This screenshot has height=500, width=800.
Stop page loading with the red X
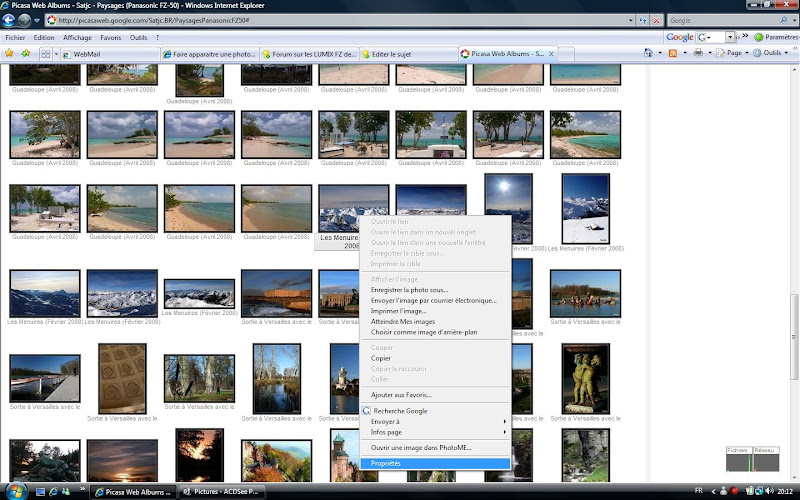coord(657,20)
